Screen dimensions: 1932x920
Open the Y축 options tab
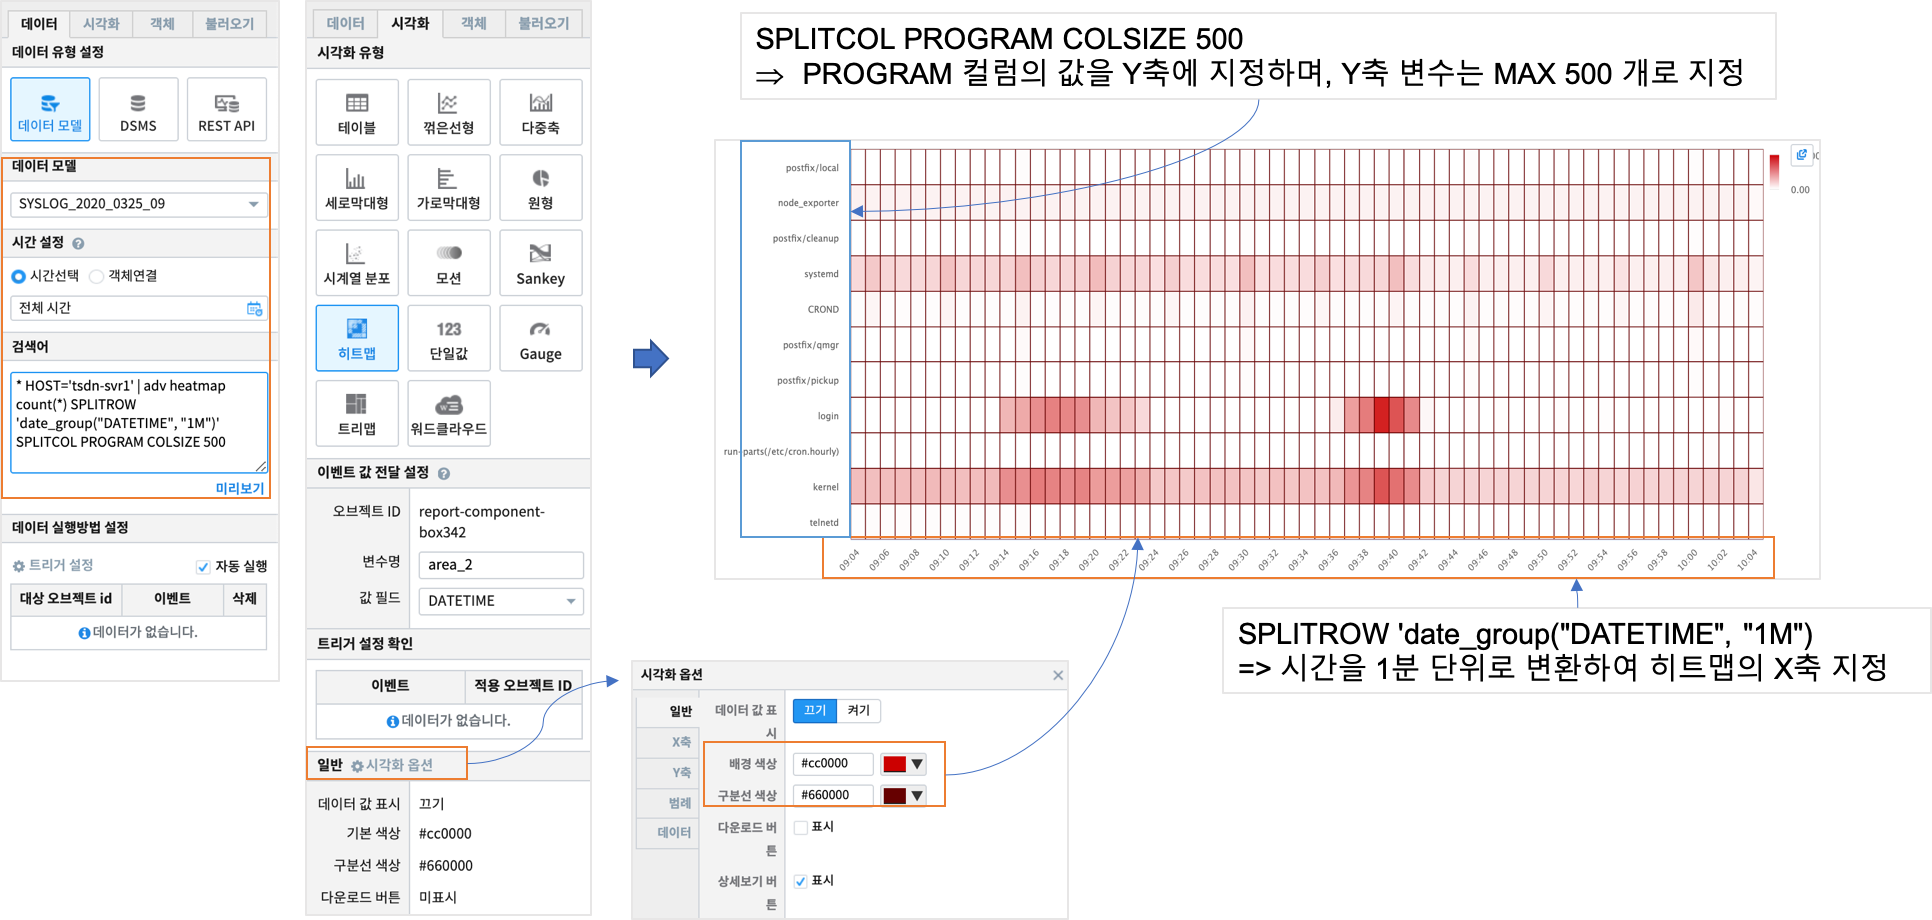point(668,773)
